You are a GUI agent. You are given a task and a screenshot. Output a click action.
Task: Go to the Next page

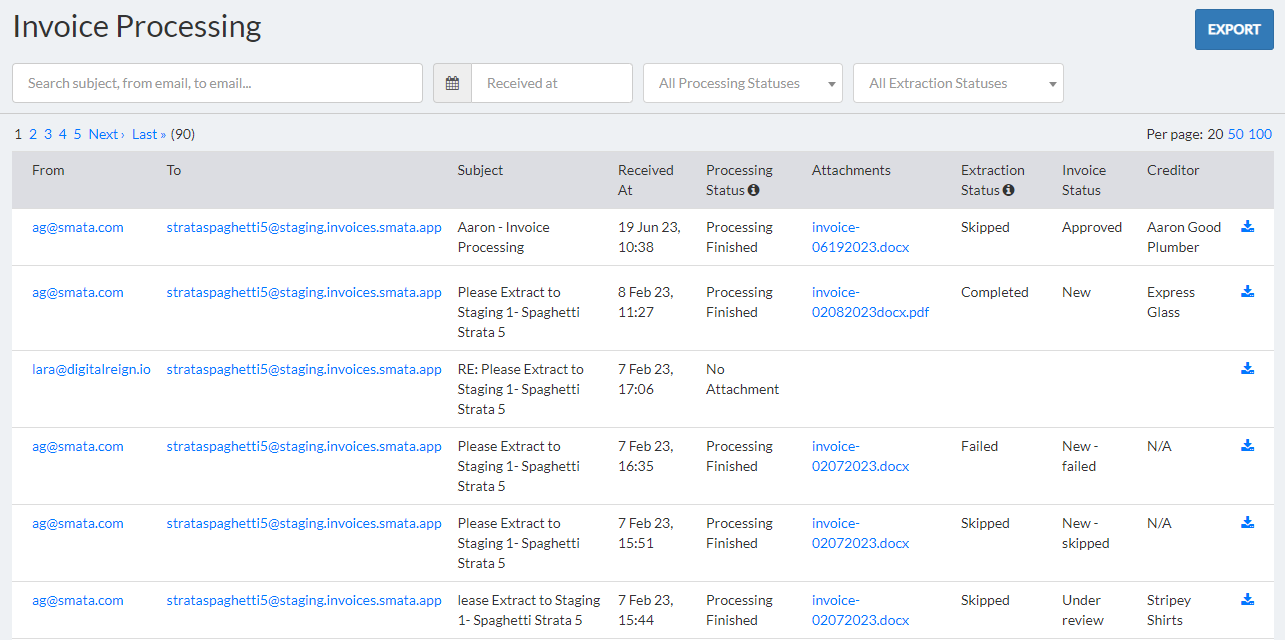[x=106, y=134]
